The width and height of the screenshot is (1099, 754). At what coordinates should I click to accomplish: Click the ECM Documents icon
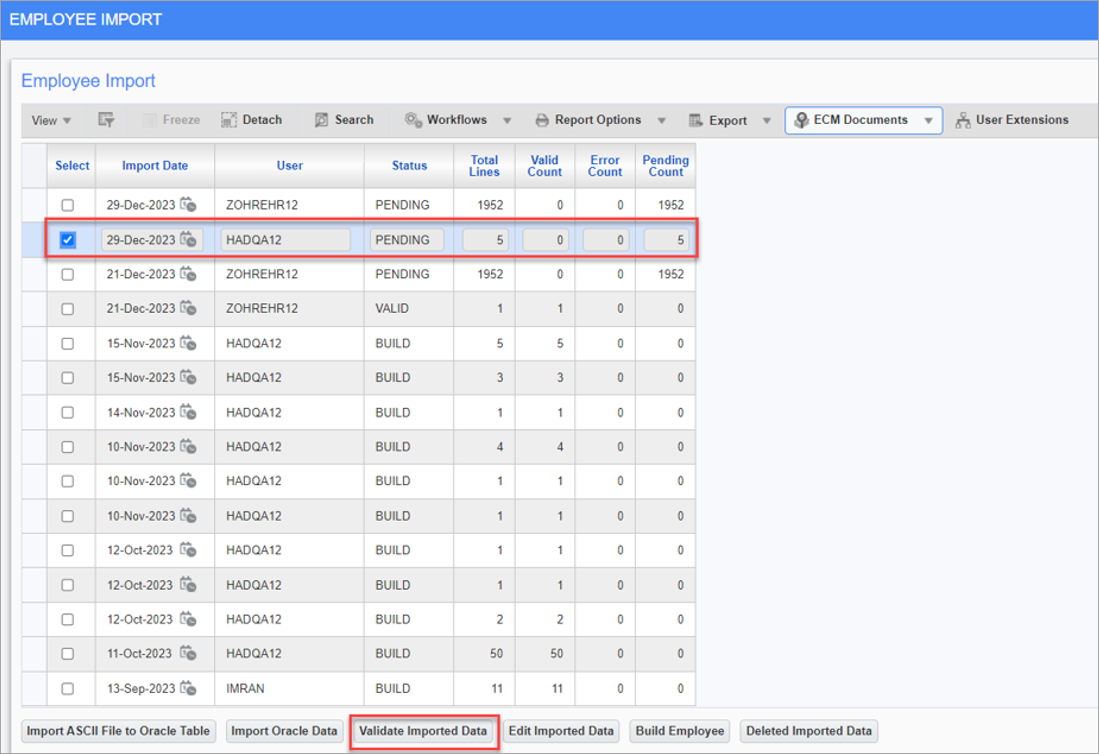click(x=801, y=121)
